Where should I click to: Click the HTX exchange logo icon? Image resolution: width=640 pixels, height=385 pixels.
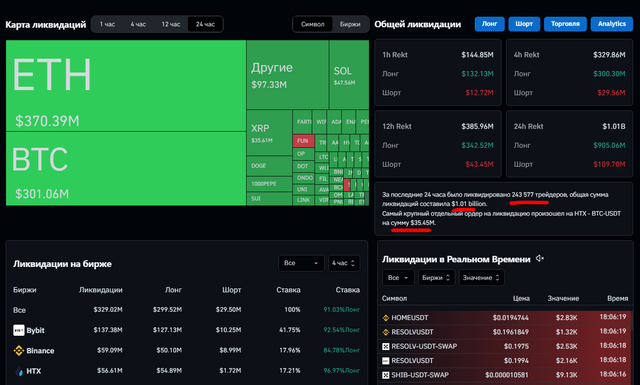pyautogui.click(x=19, y=371)
